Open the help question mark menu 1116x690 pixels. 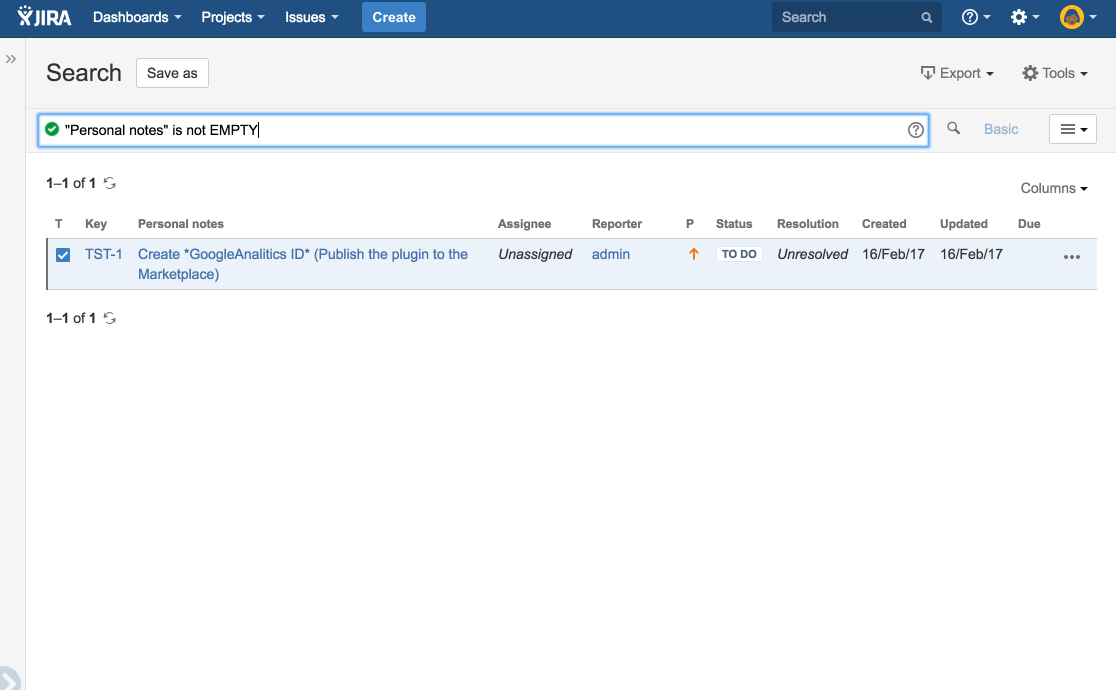coord(975,17)
